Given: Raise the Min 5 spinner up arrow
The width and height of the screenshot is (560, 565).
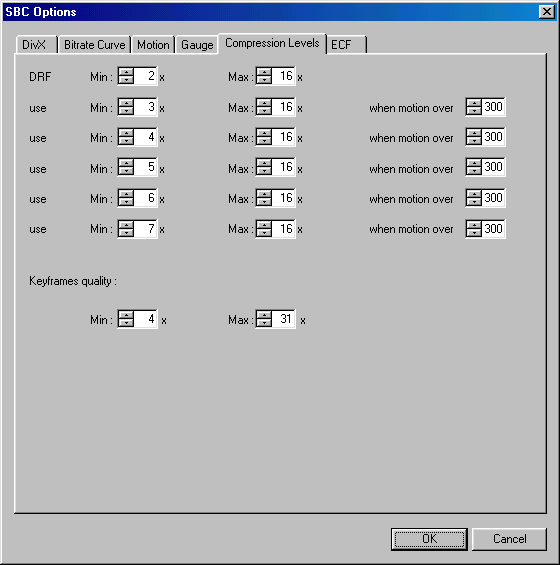Looking at the screenshot, I should pyautogui.click(x=126, y=164).
